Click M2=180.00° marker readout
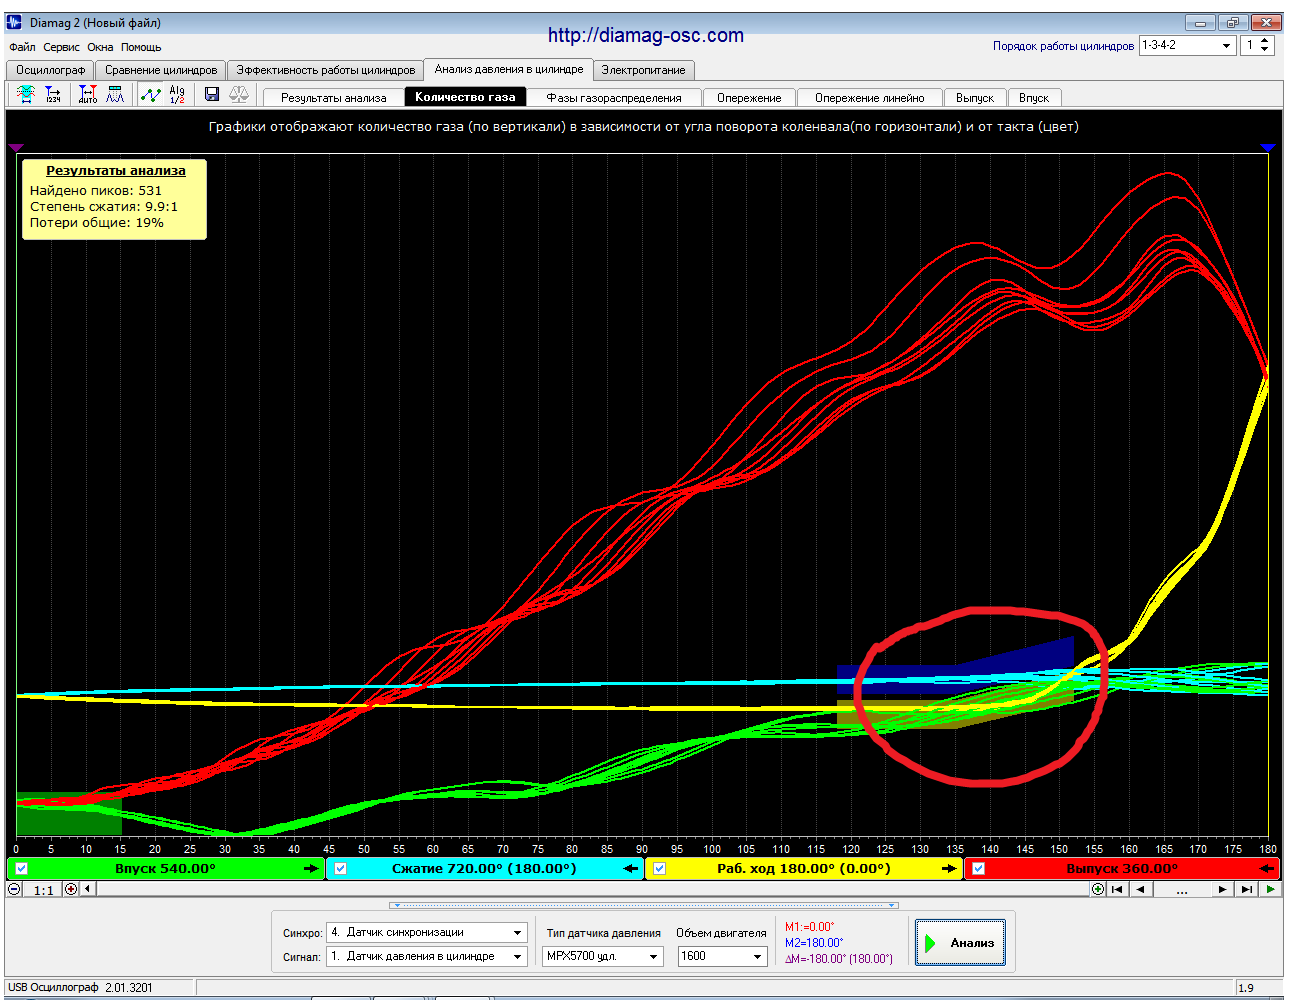Screen dimensions: 1296x1000 pyautogui.click(x=814, y=943)
